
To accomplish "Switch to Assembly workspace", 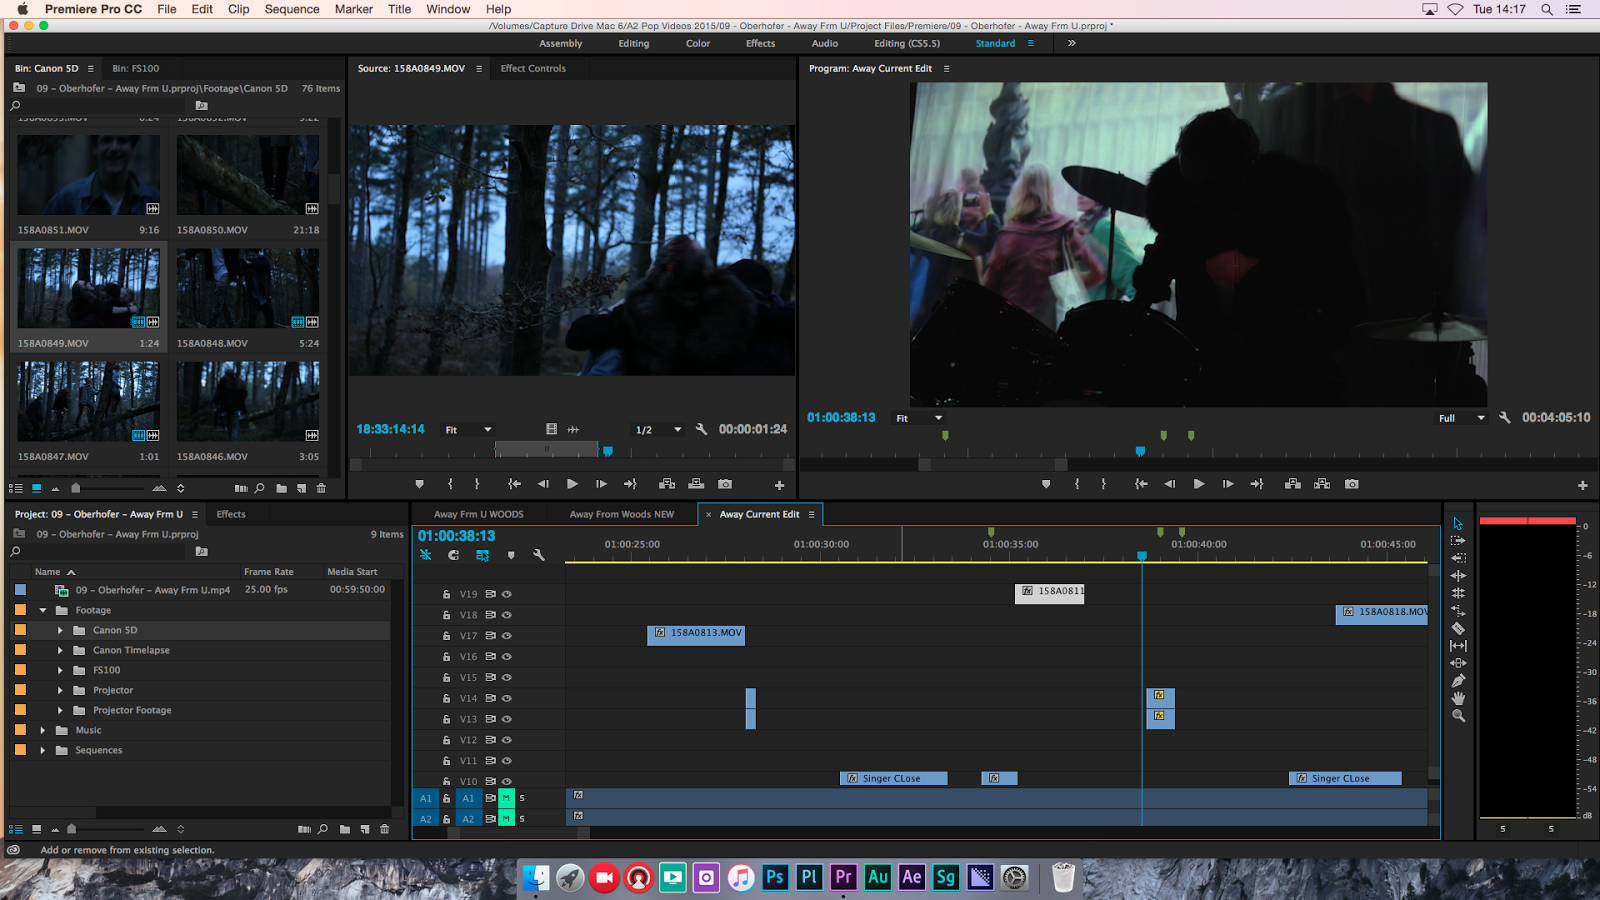I will (x=561, y=43).
